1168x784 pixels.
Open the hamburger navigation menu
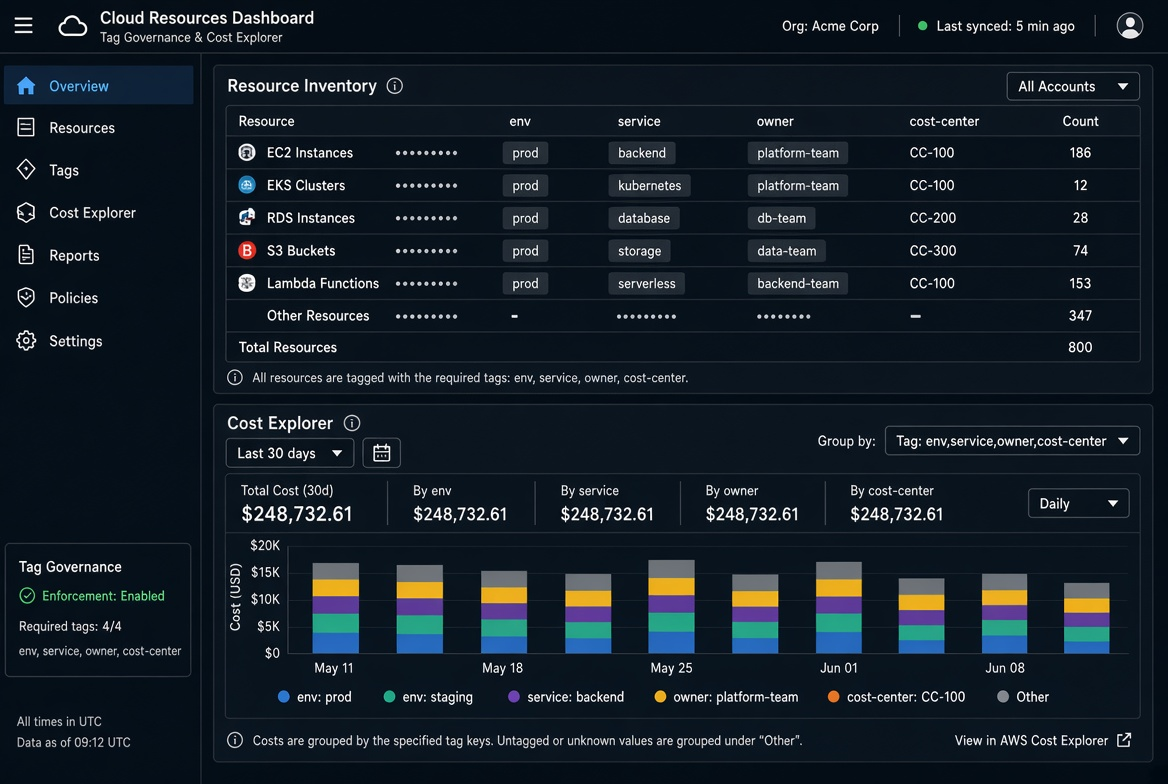[x=23, y=25]
